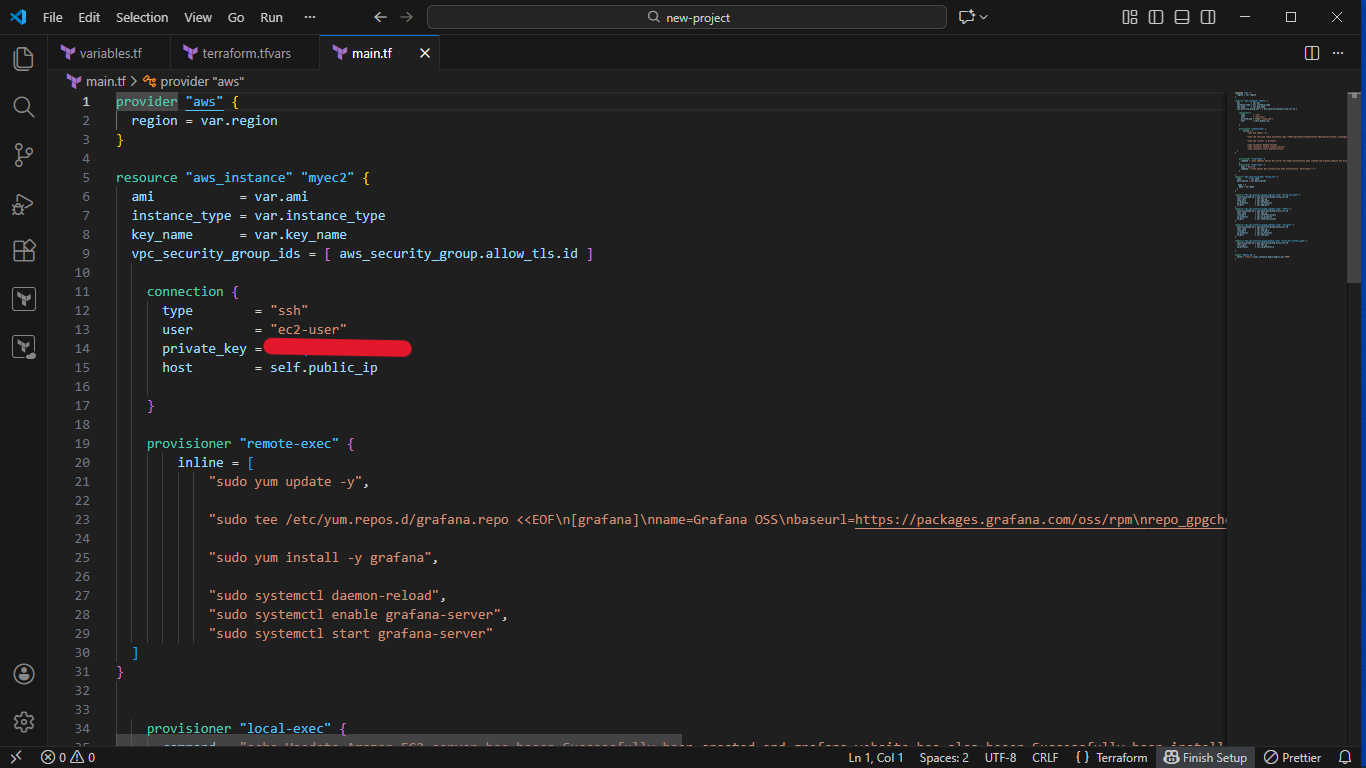Click the Finish Setup button
The width and height of the screenshot is (1366, 768).
tap(1205, 757)
